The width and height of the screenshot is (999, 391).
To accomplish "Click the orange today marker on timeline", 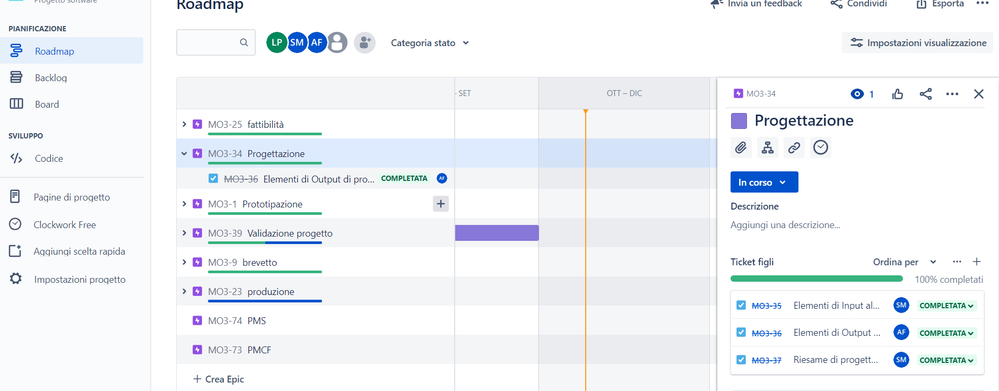I will [586, 112].
